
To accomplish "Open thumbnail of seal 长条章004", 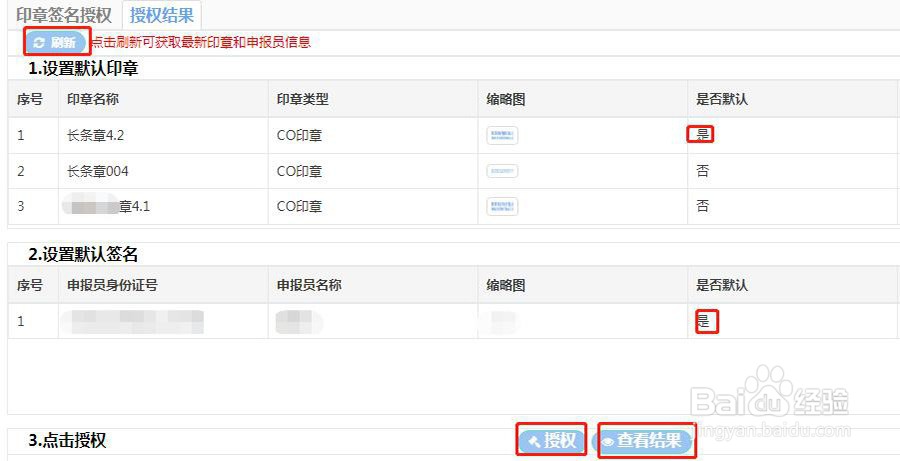I will coord(502,171).
